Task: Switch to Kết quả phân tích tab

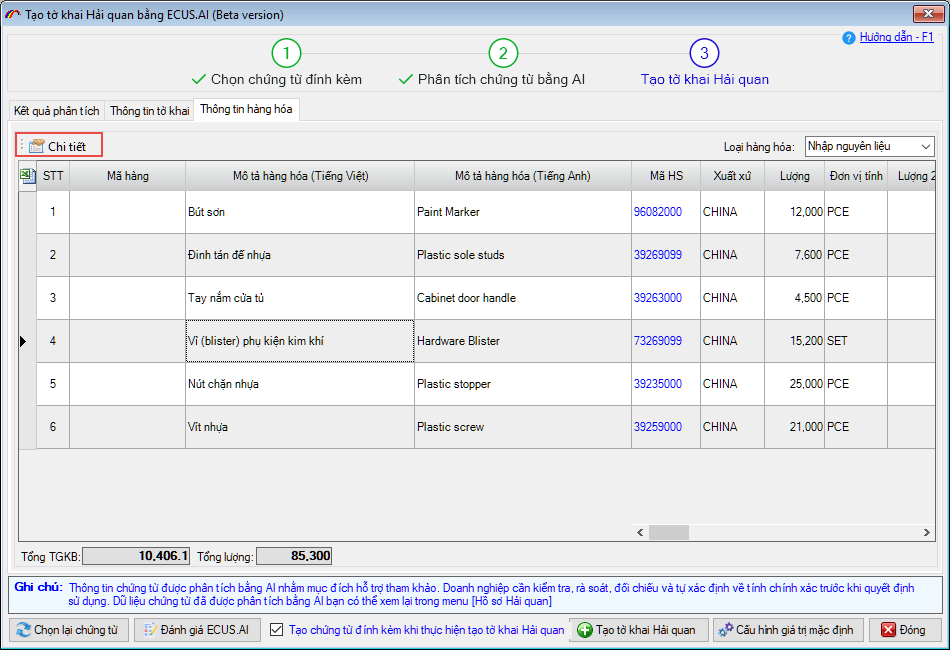Action: point(57,110)
